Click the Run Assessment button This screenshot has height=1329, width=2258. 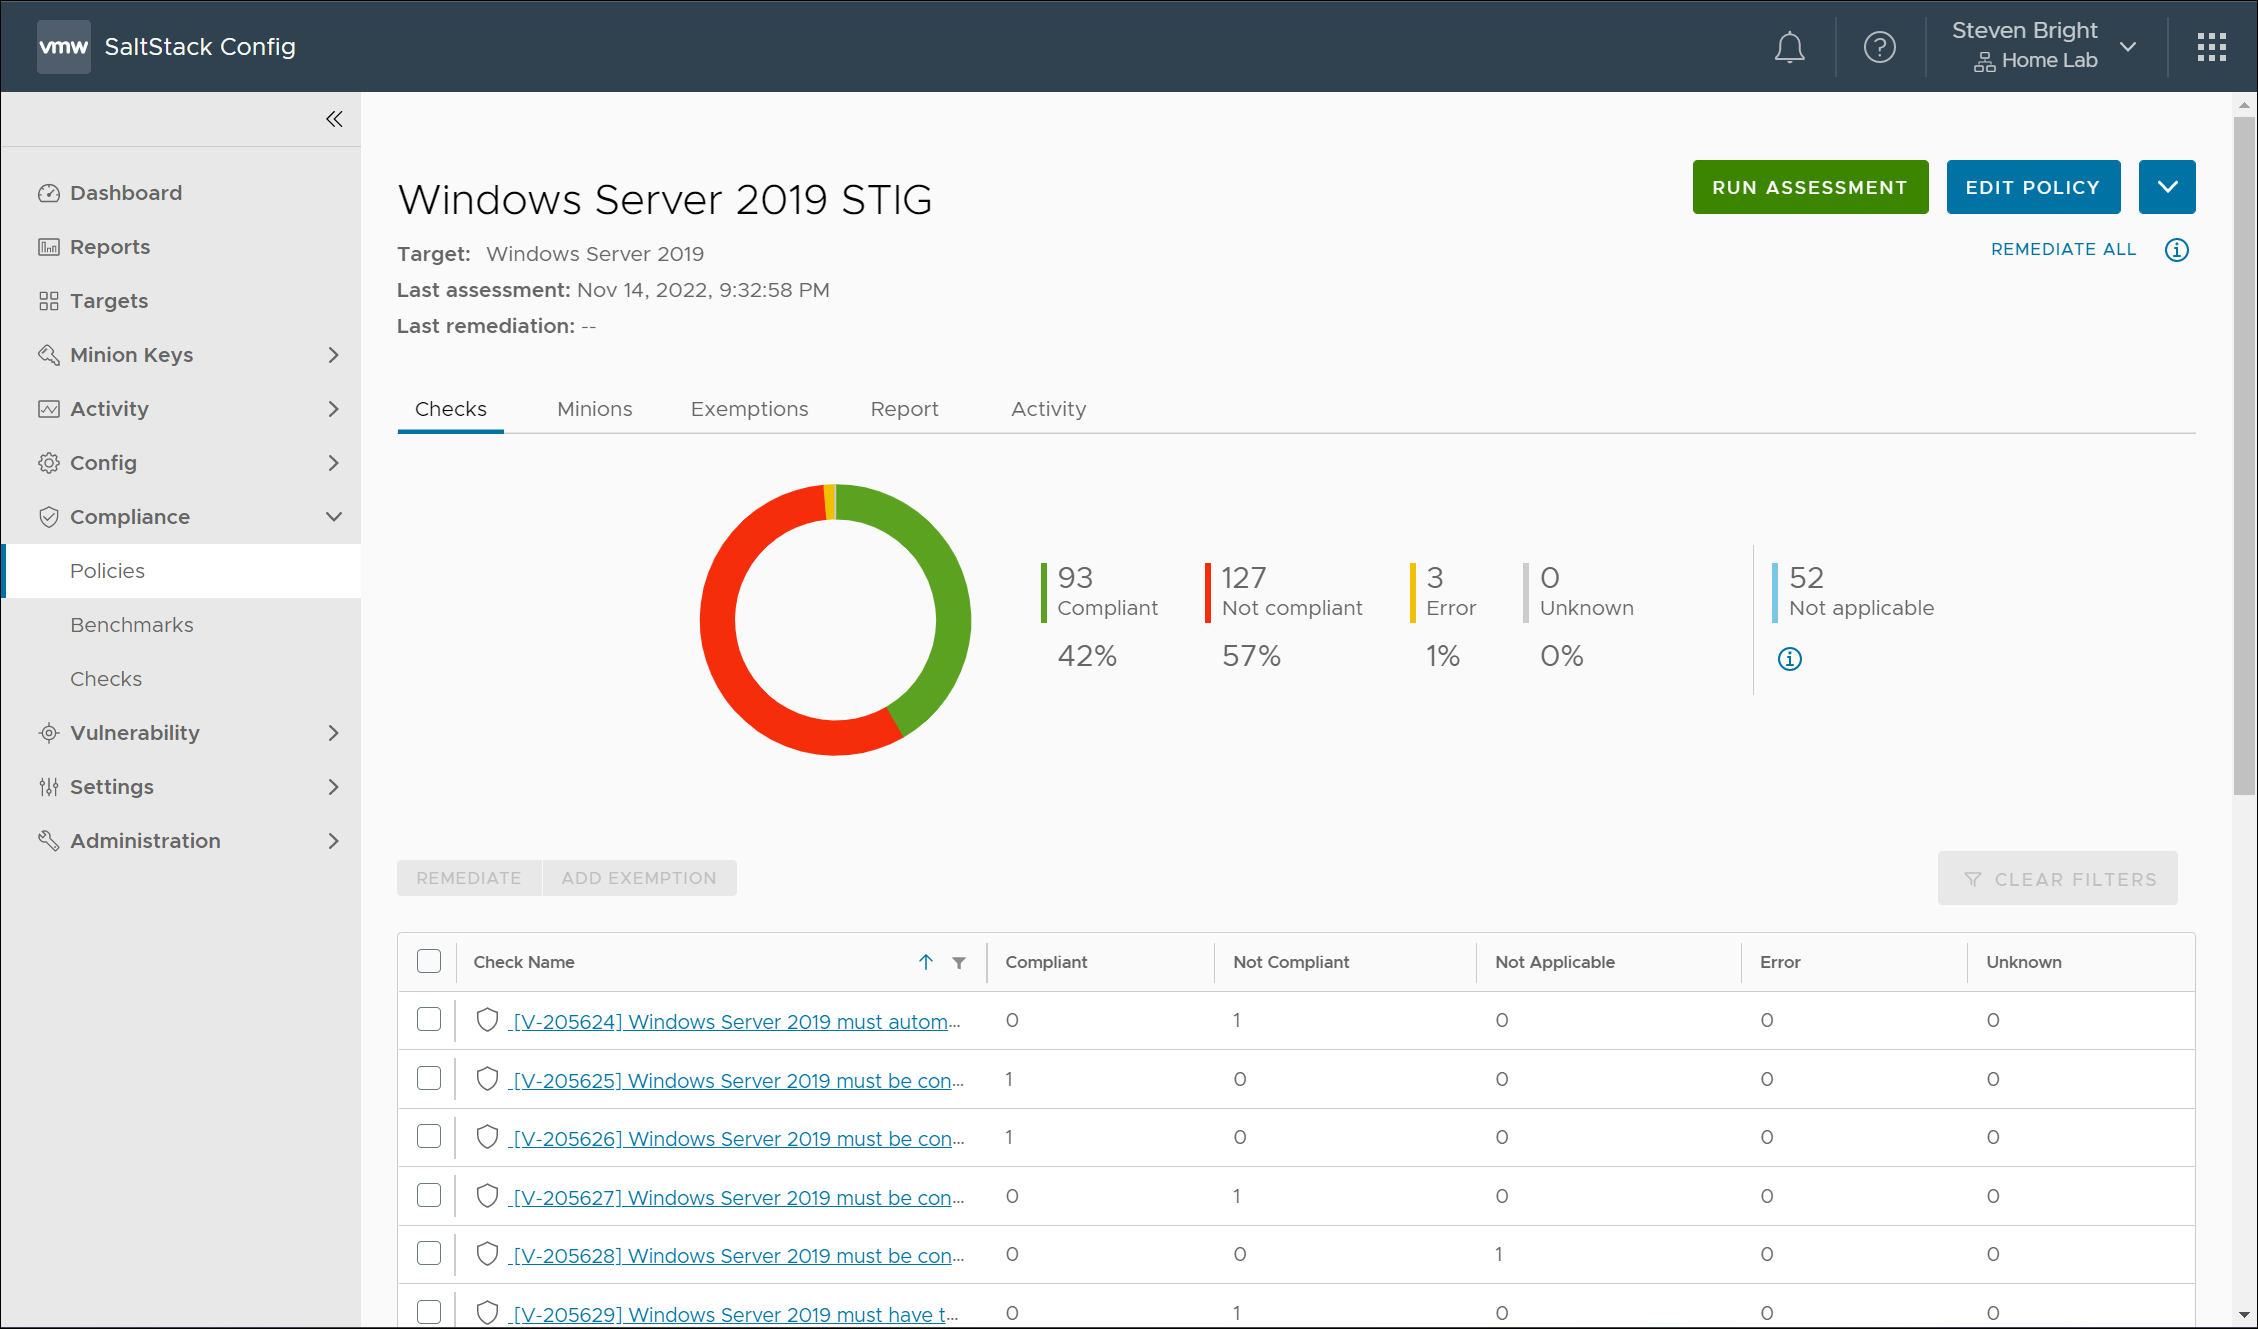point(1810,187)
